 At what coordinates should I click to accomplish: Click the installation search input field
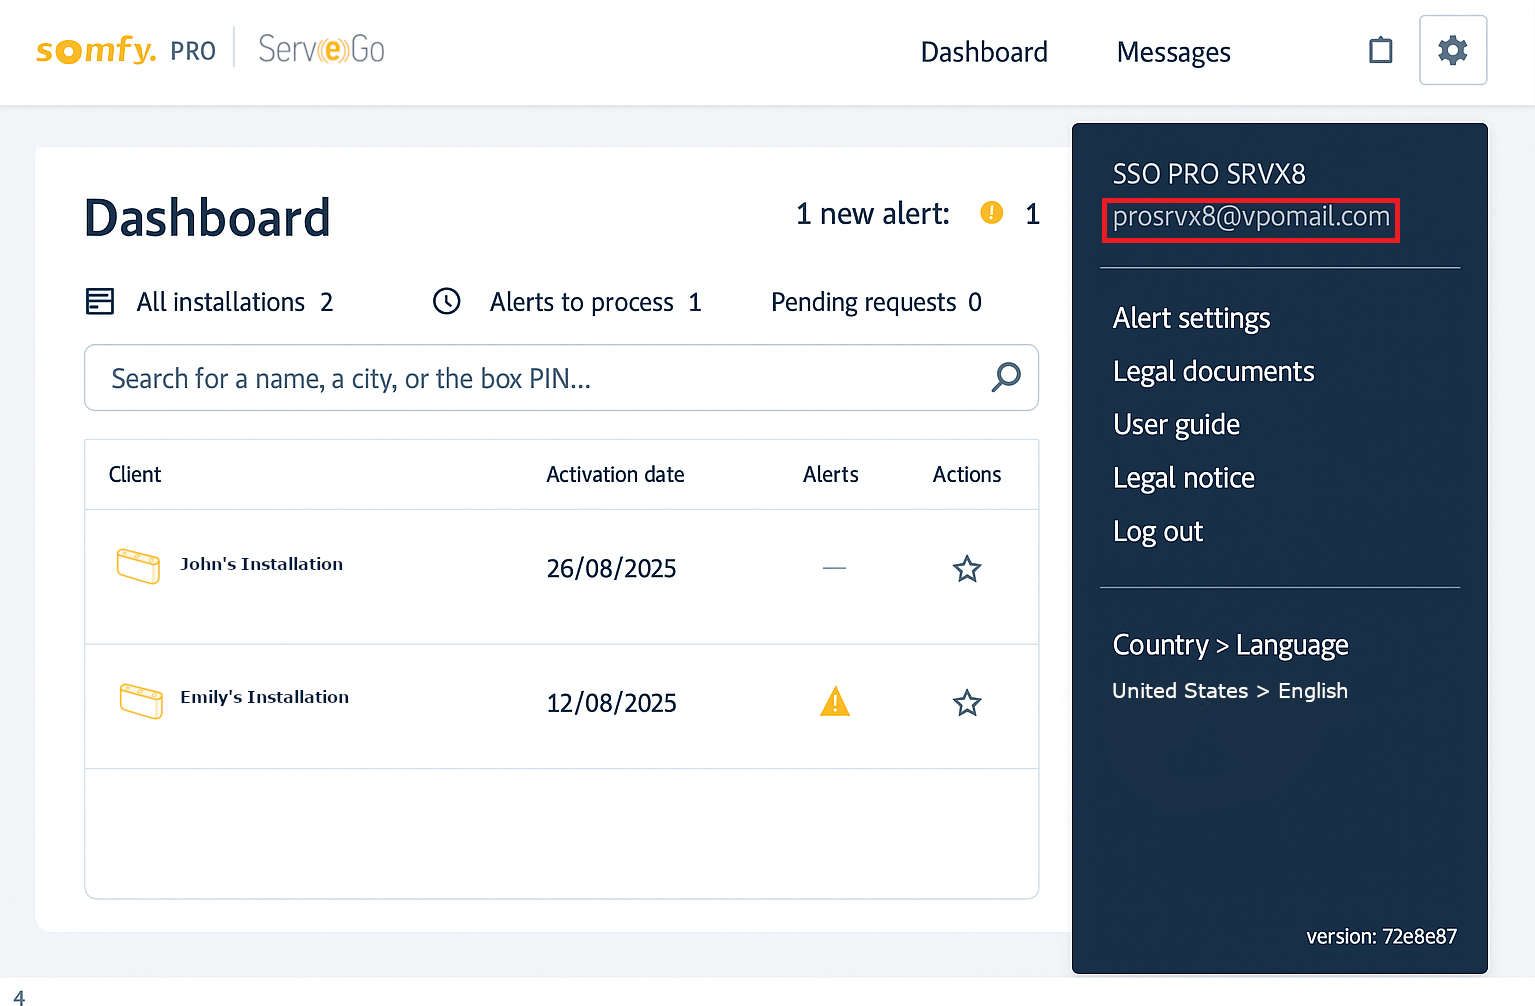click(x=500, y=377)
